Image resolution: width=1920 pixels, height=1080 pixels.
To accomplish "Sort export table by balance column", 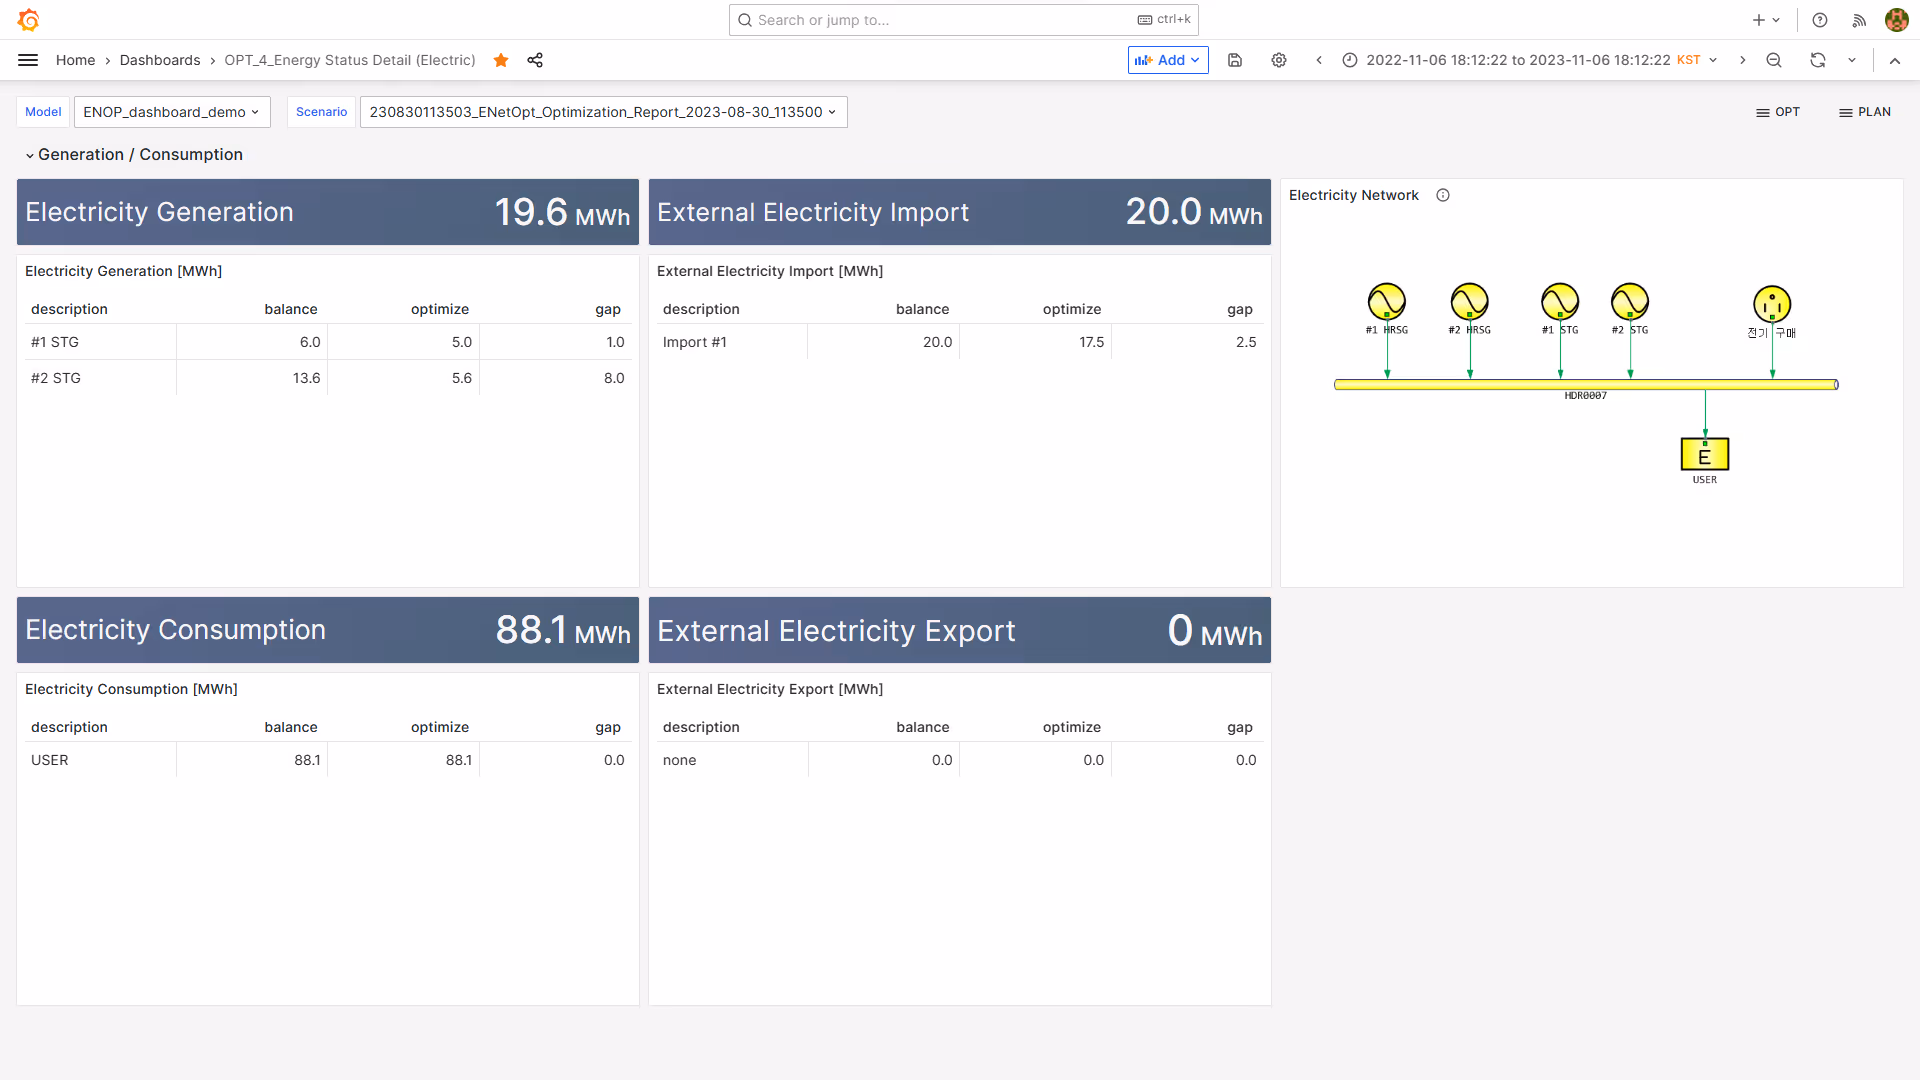I will [x=922, y=727].
